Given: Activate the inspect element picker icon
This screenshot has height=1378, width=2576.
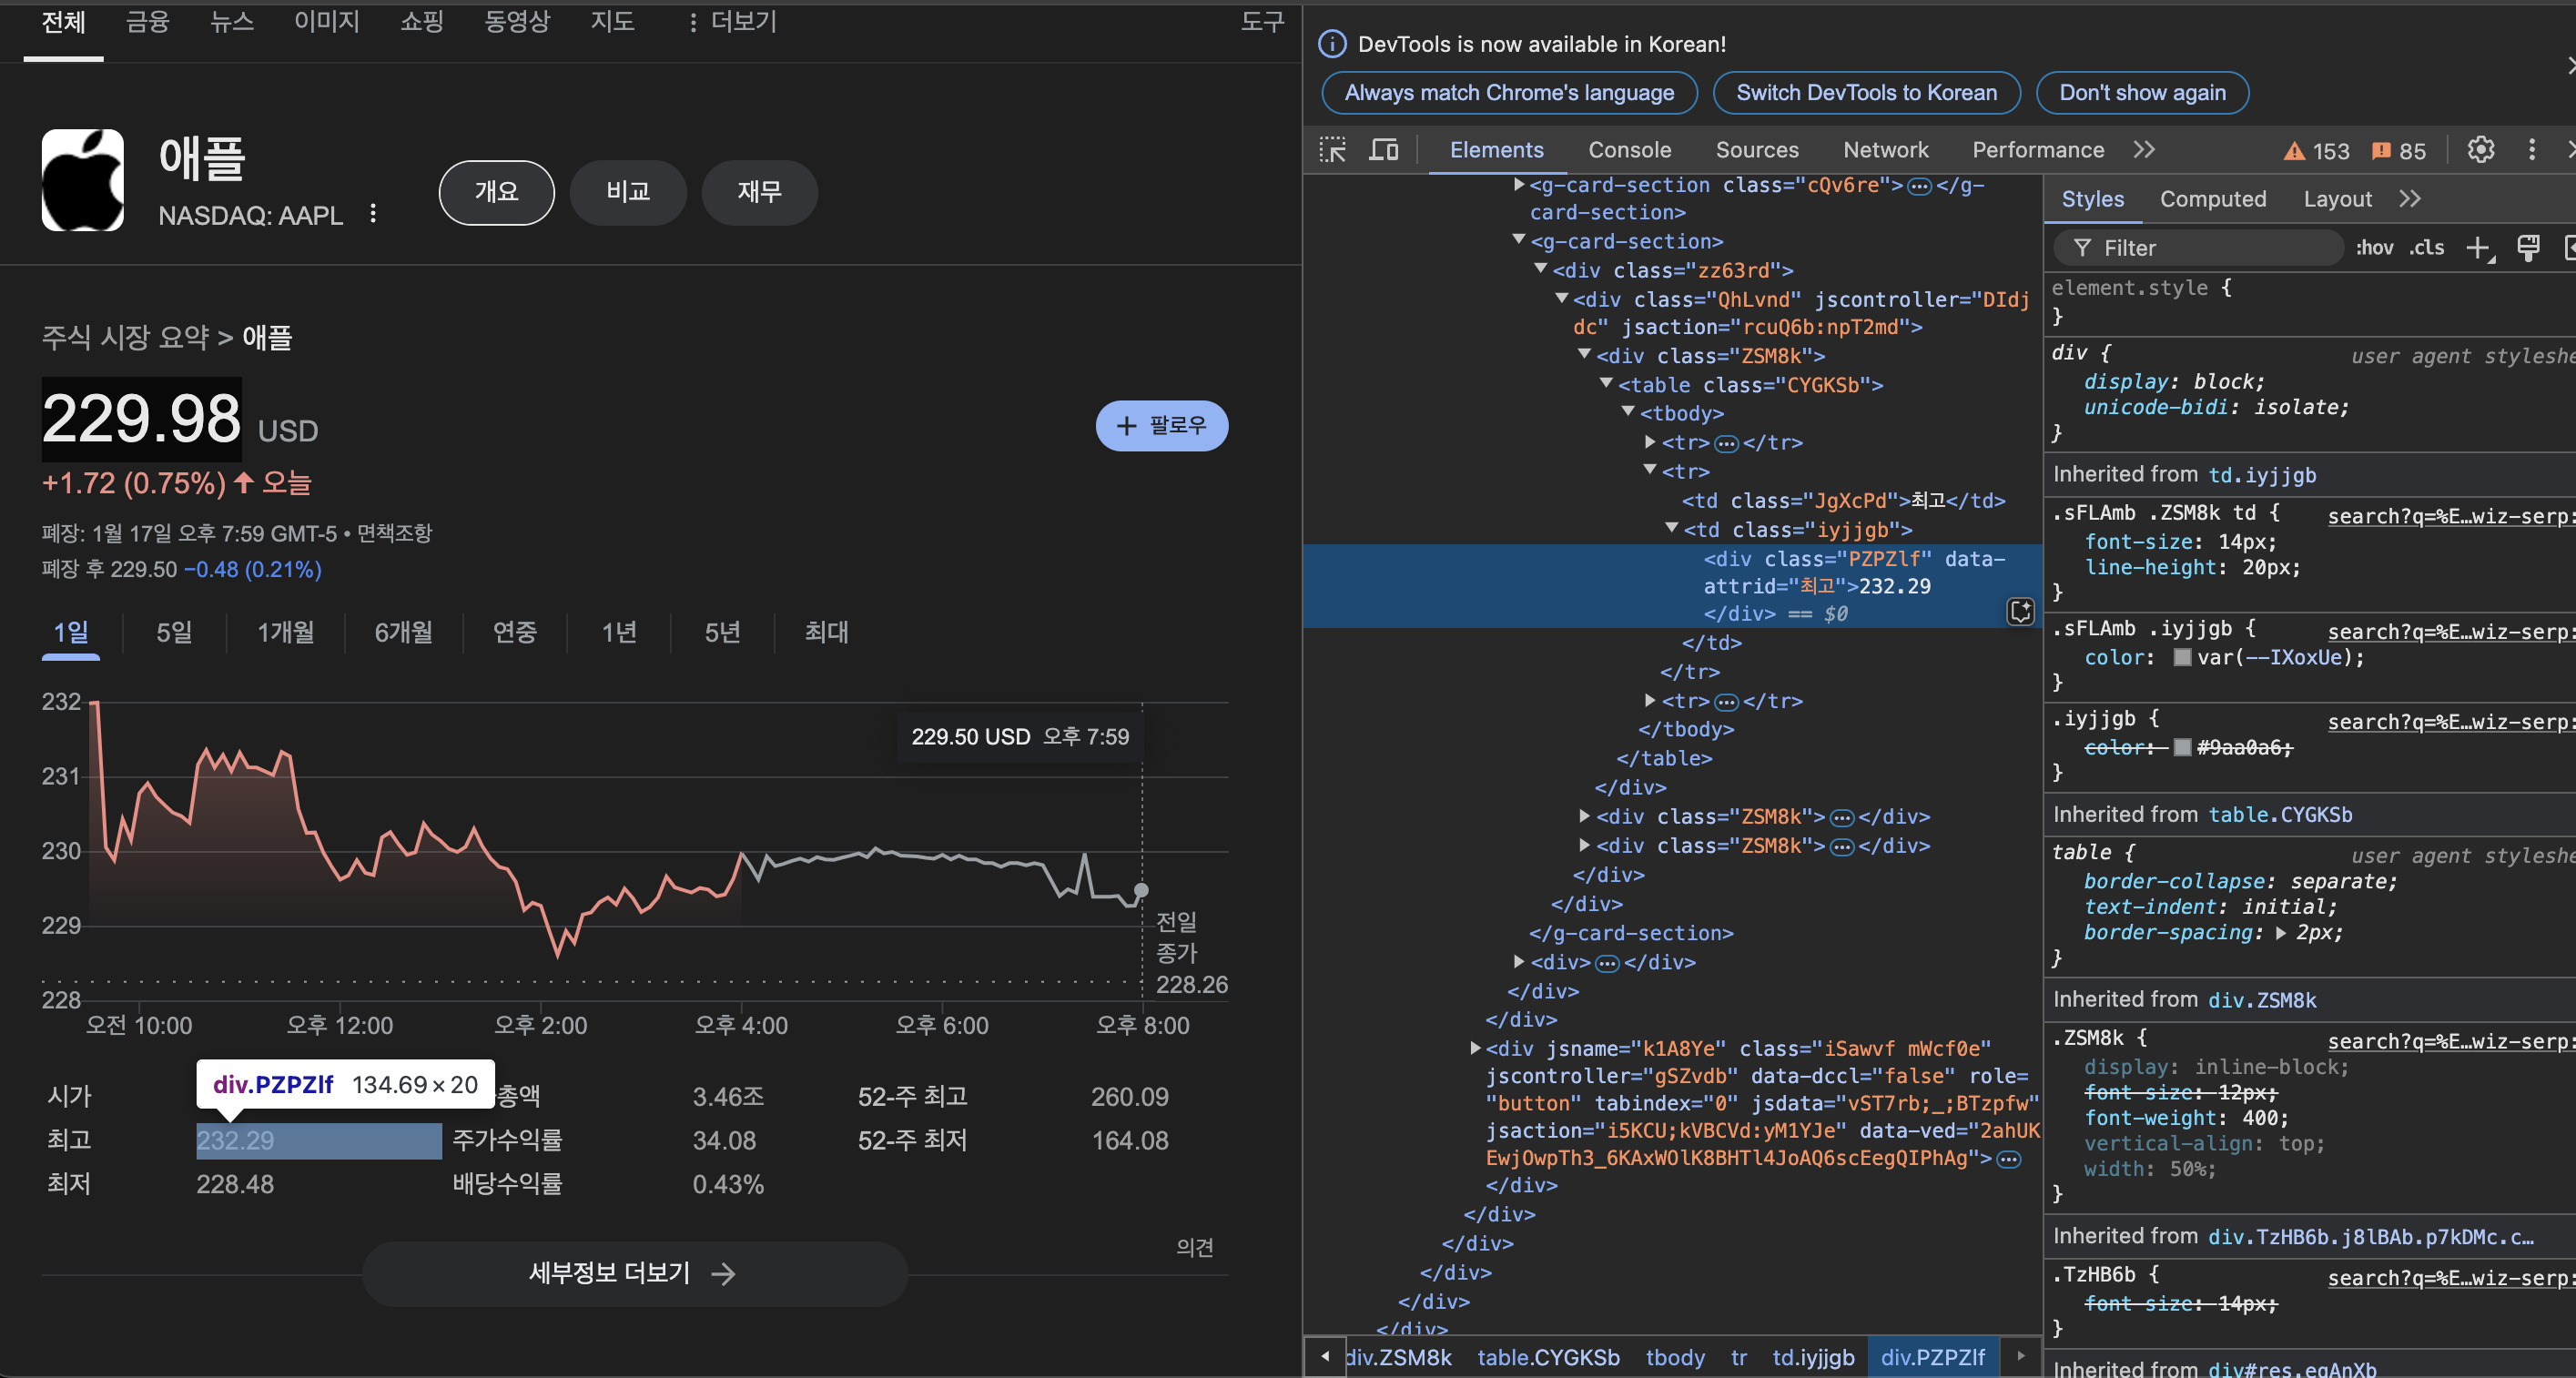Looking at the screenshot, I should point(1333,150).
